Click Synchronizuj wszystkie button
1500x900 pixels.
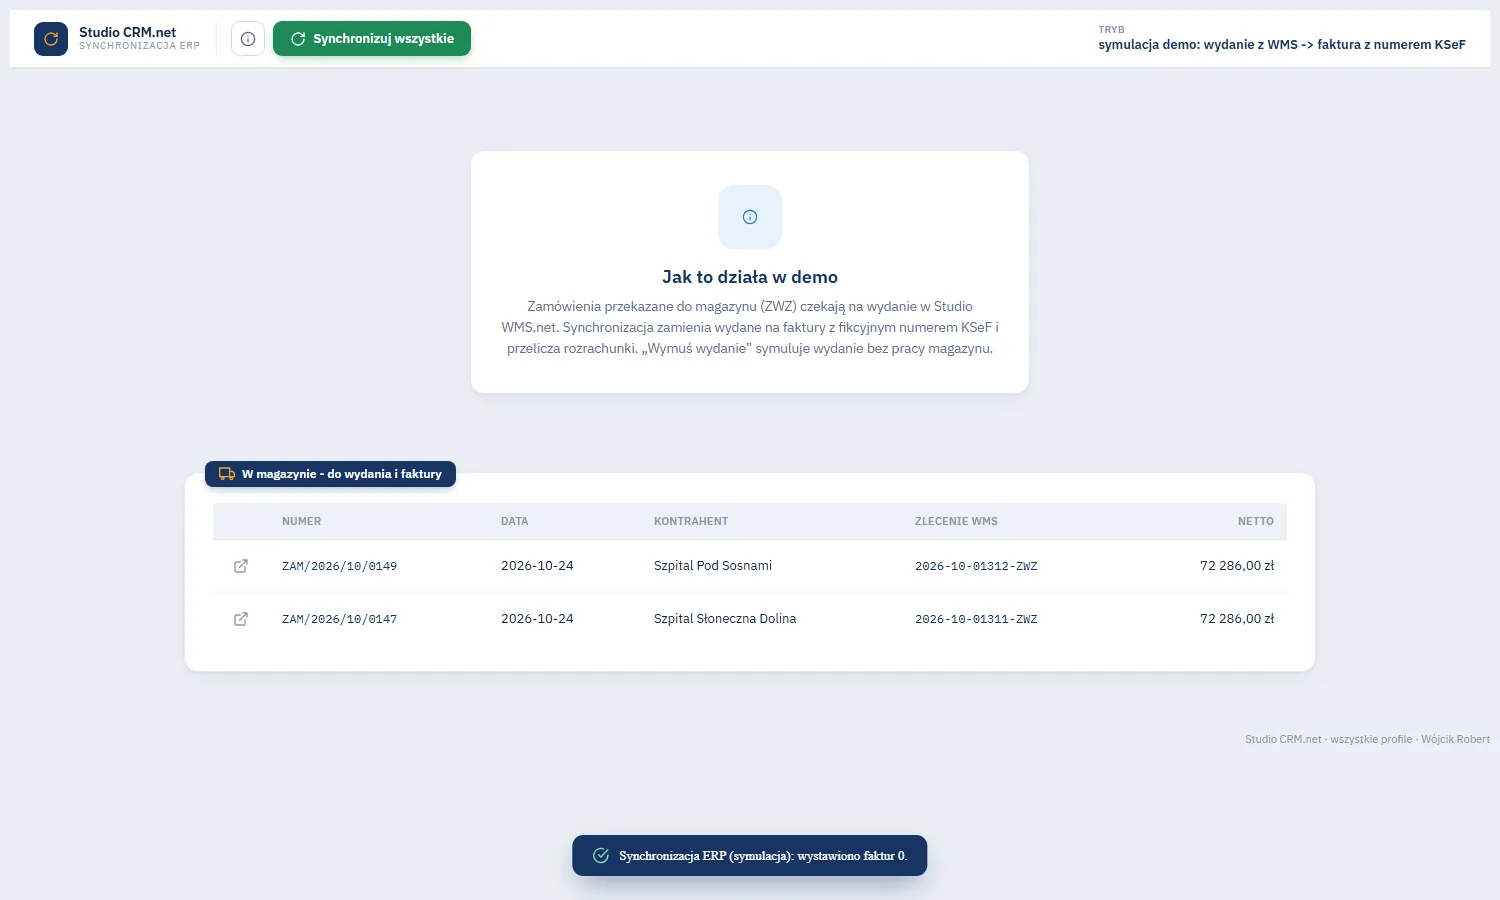372,39
